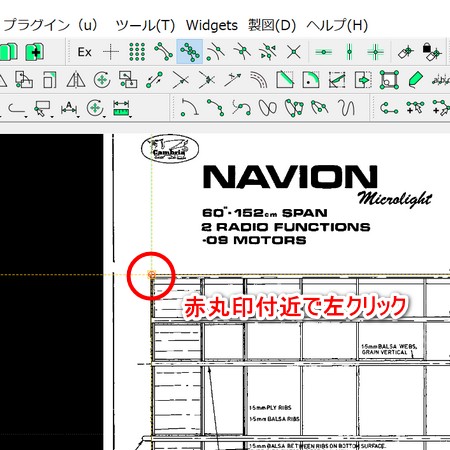The height and width of the screenshot is (450, 450).
Task: Select the Trim tool
Action: point(180,80)
